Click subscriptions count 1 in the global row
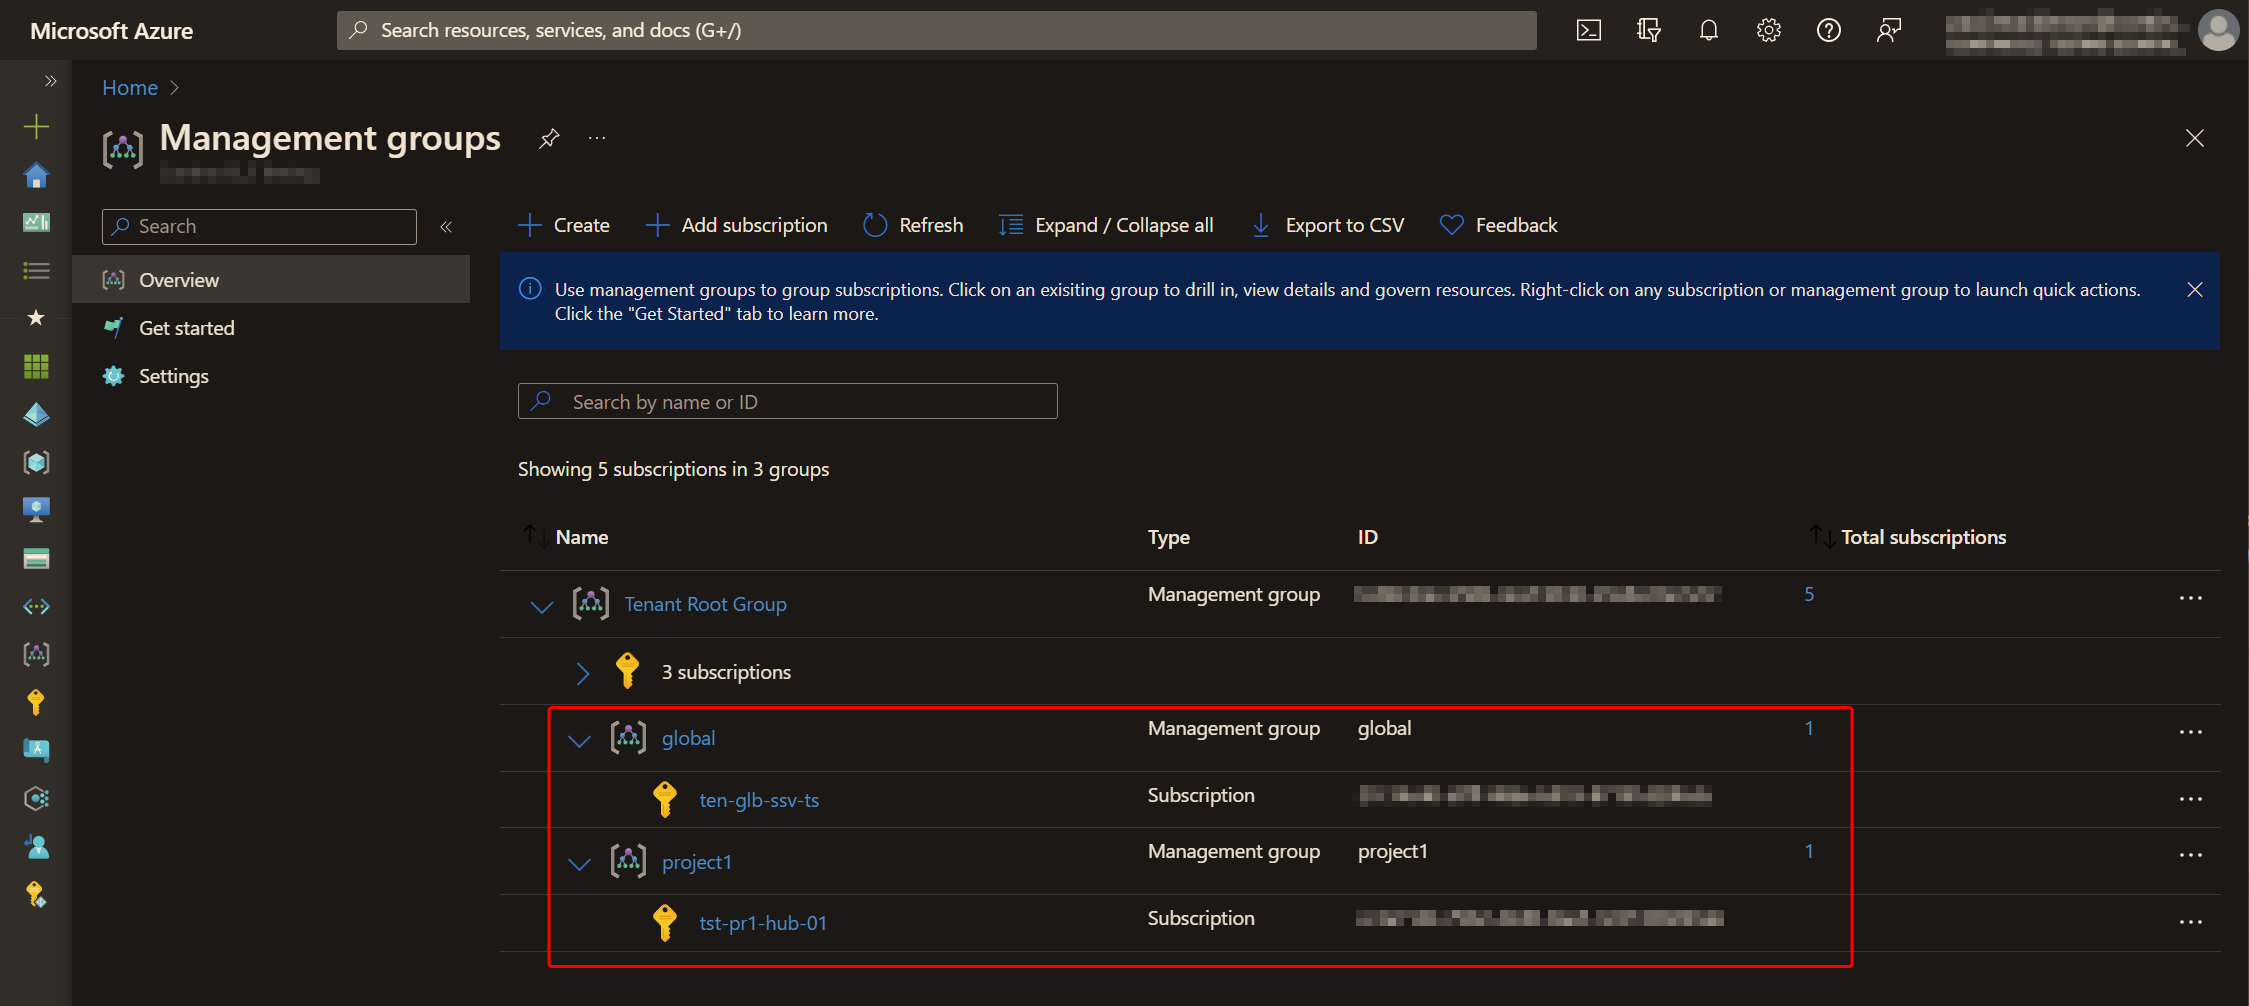This screenshot has height=1006, width=2249. 1809,728
